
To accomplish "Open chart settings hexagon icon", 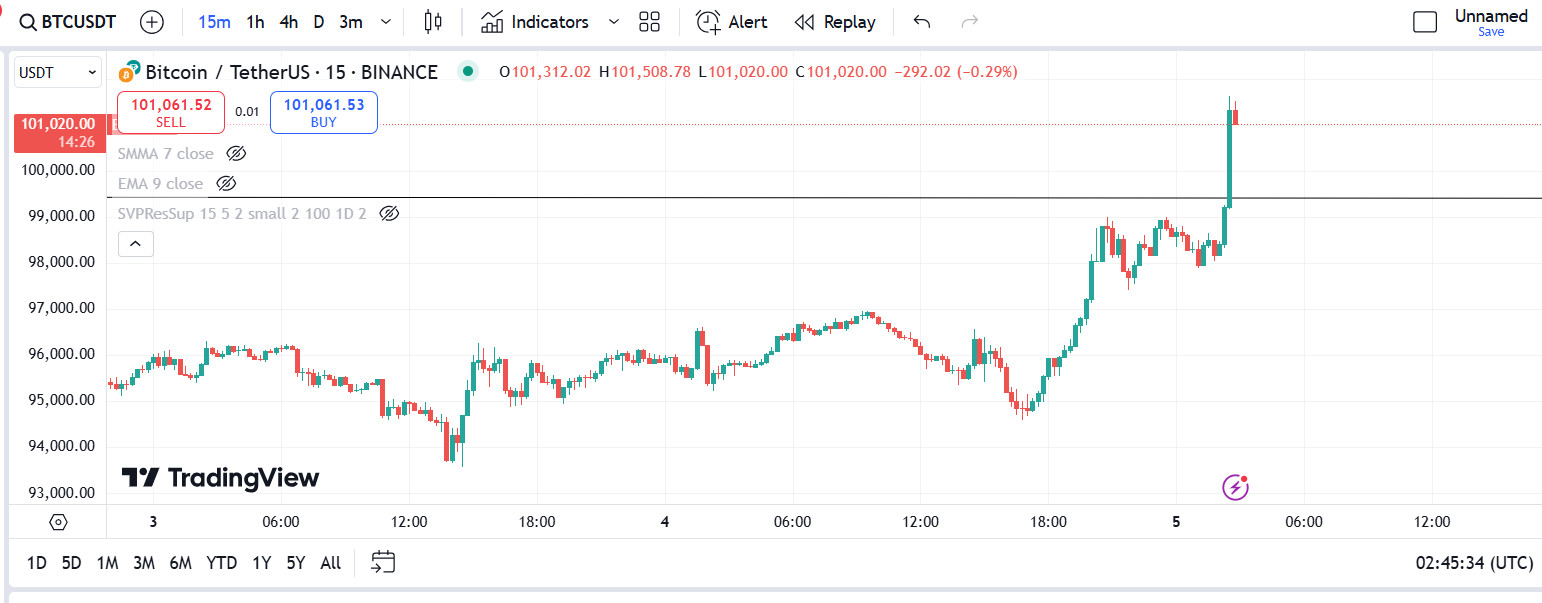I will coord(58,522).
